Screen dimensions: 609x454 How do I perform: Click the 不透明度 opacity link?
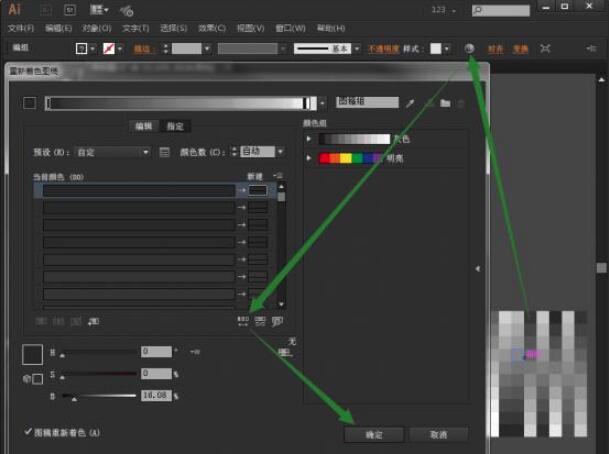(383, 49)
